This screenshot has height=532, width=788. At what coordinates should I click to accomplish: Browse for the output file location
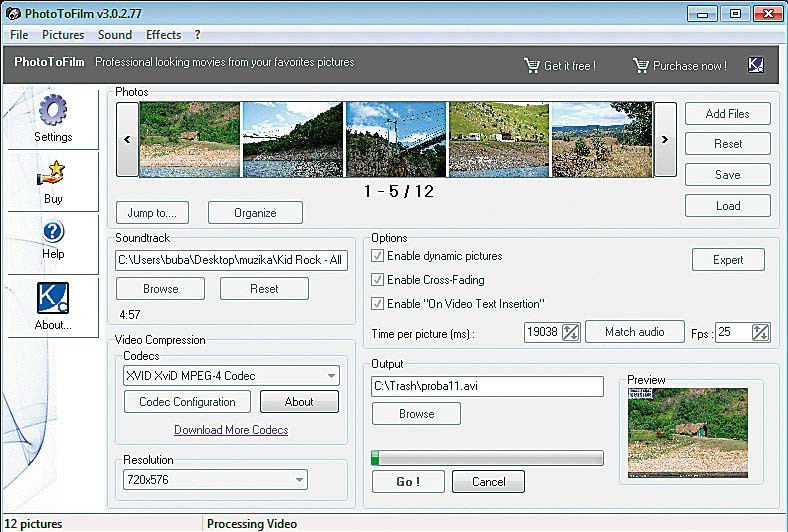(x=416, y=413)
